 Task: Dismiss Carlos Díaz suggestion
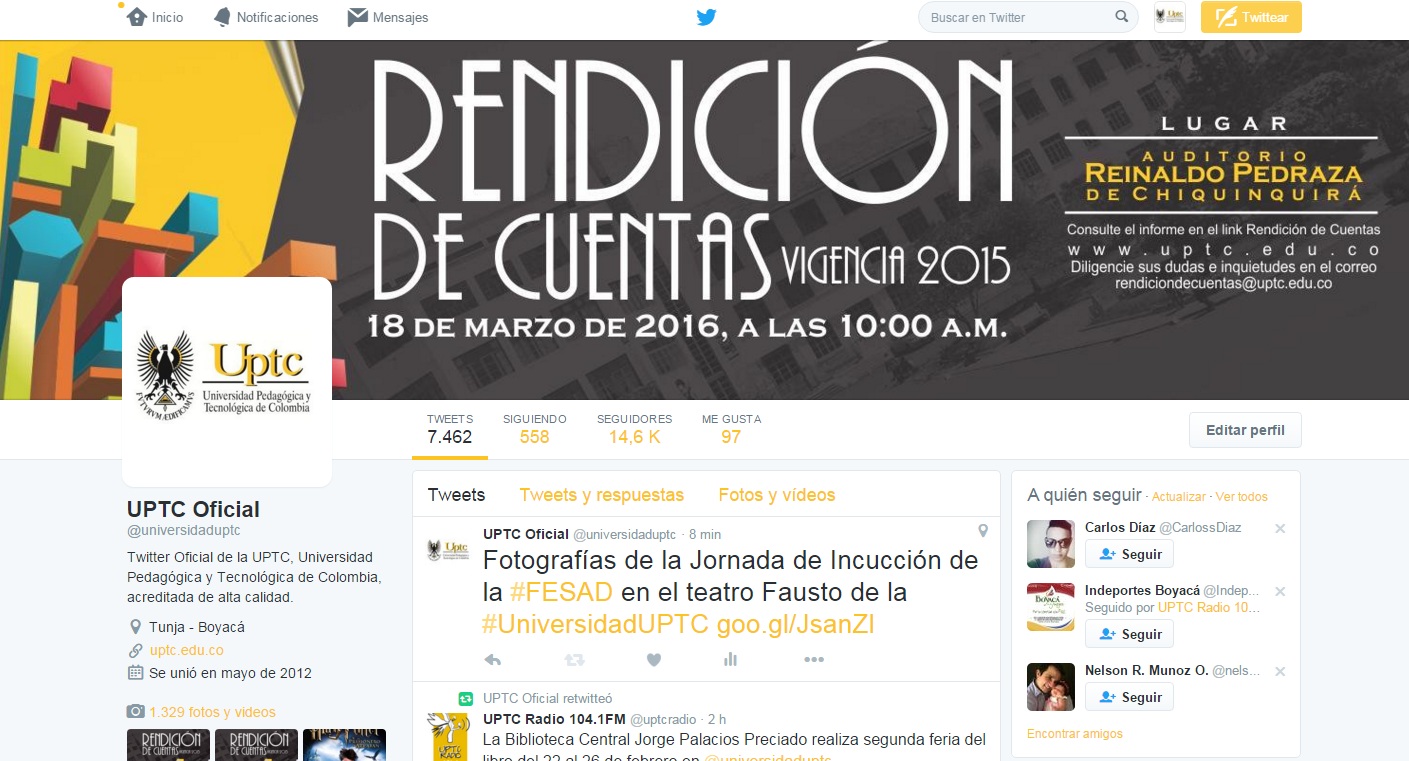pyautogui.click(x=1280, y=528)
